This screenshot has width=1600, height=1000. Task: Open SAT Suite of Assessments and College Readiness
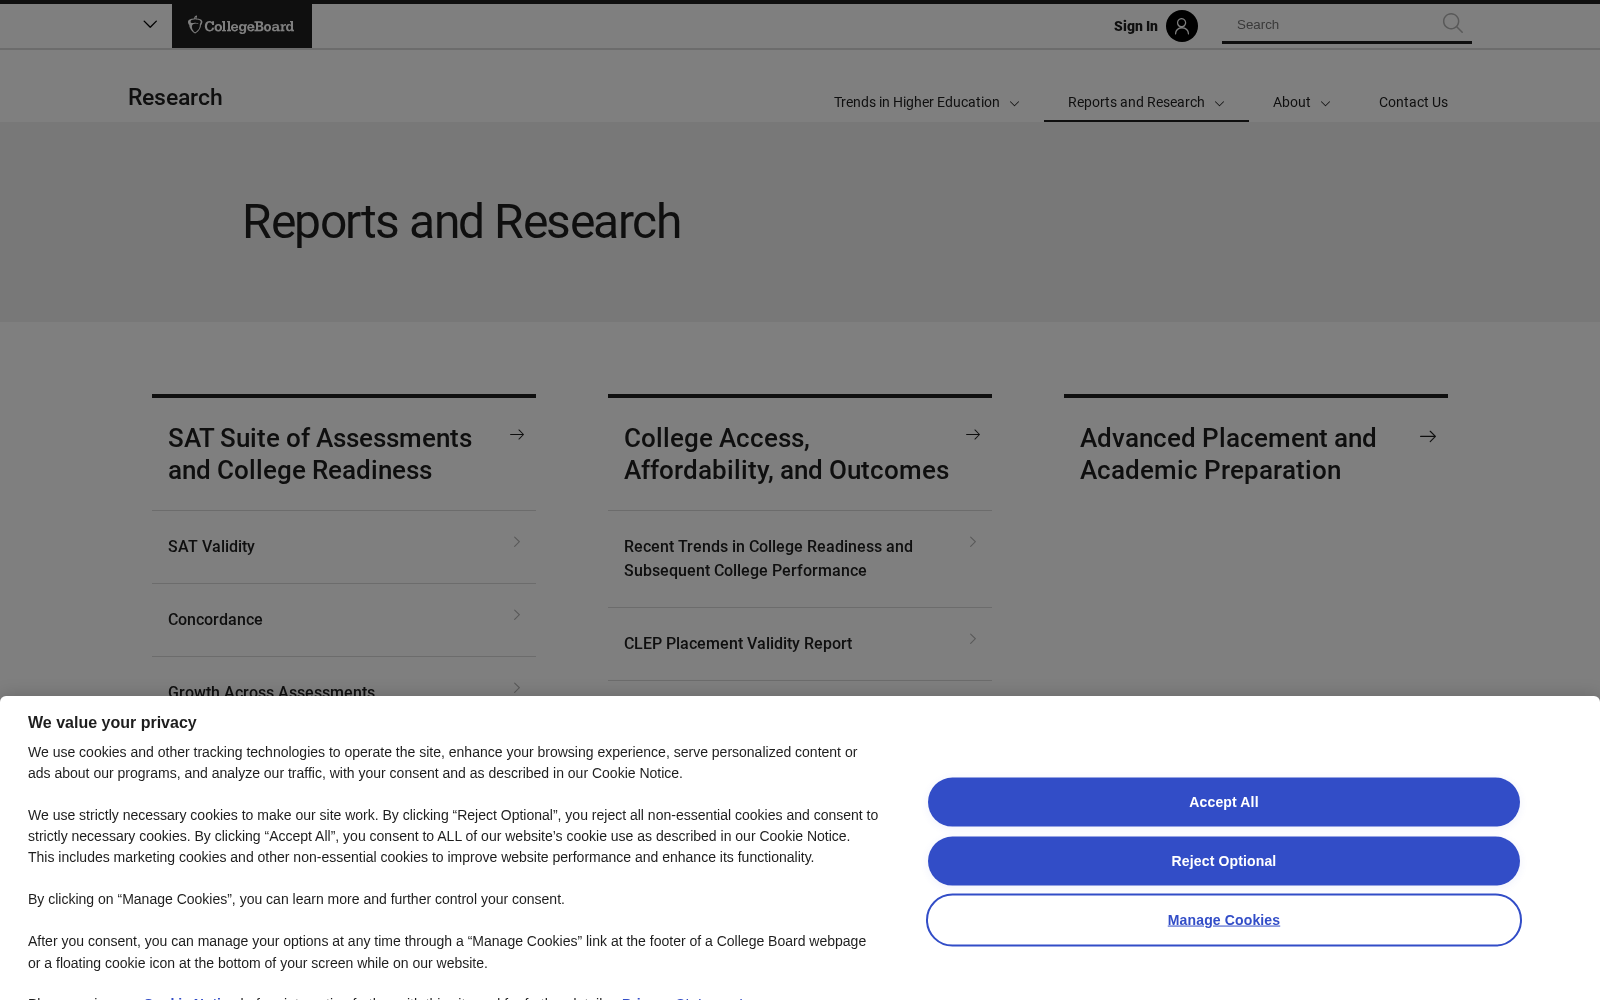(x=320, y=454)
